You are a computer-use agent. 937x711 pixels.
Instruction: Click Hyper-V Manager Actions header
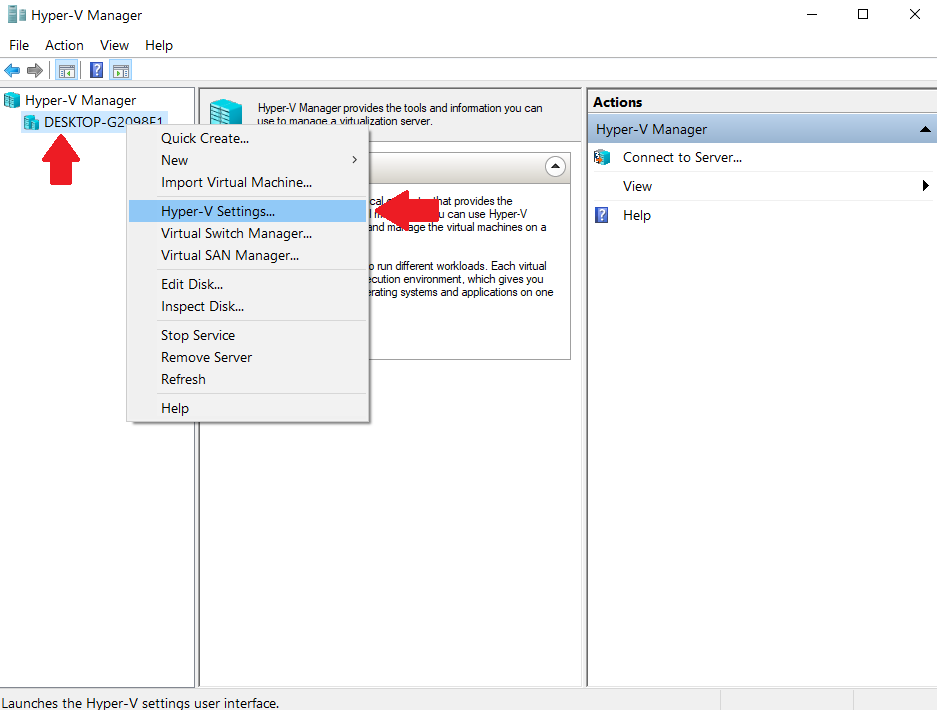pos(762,129)
